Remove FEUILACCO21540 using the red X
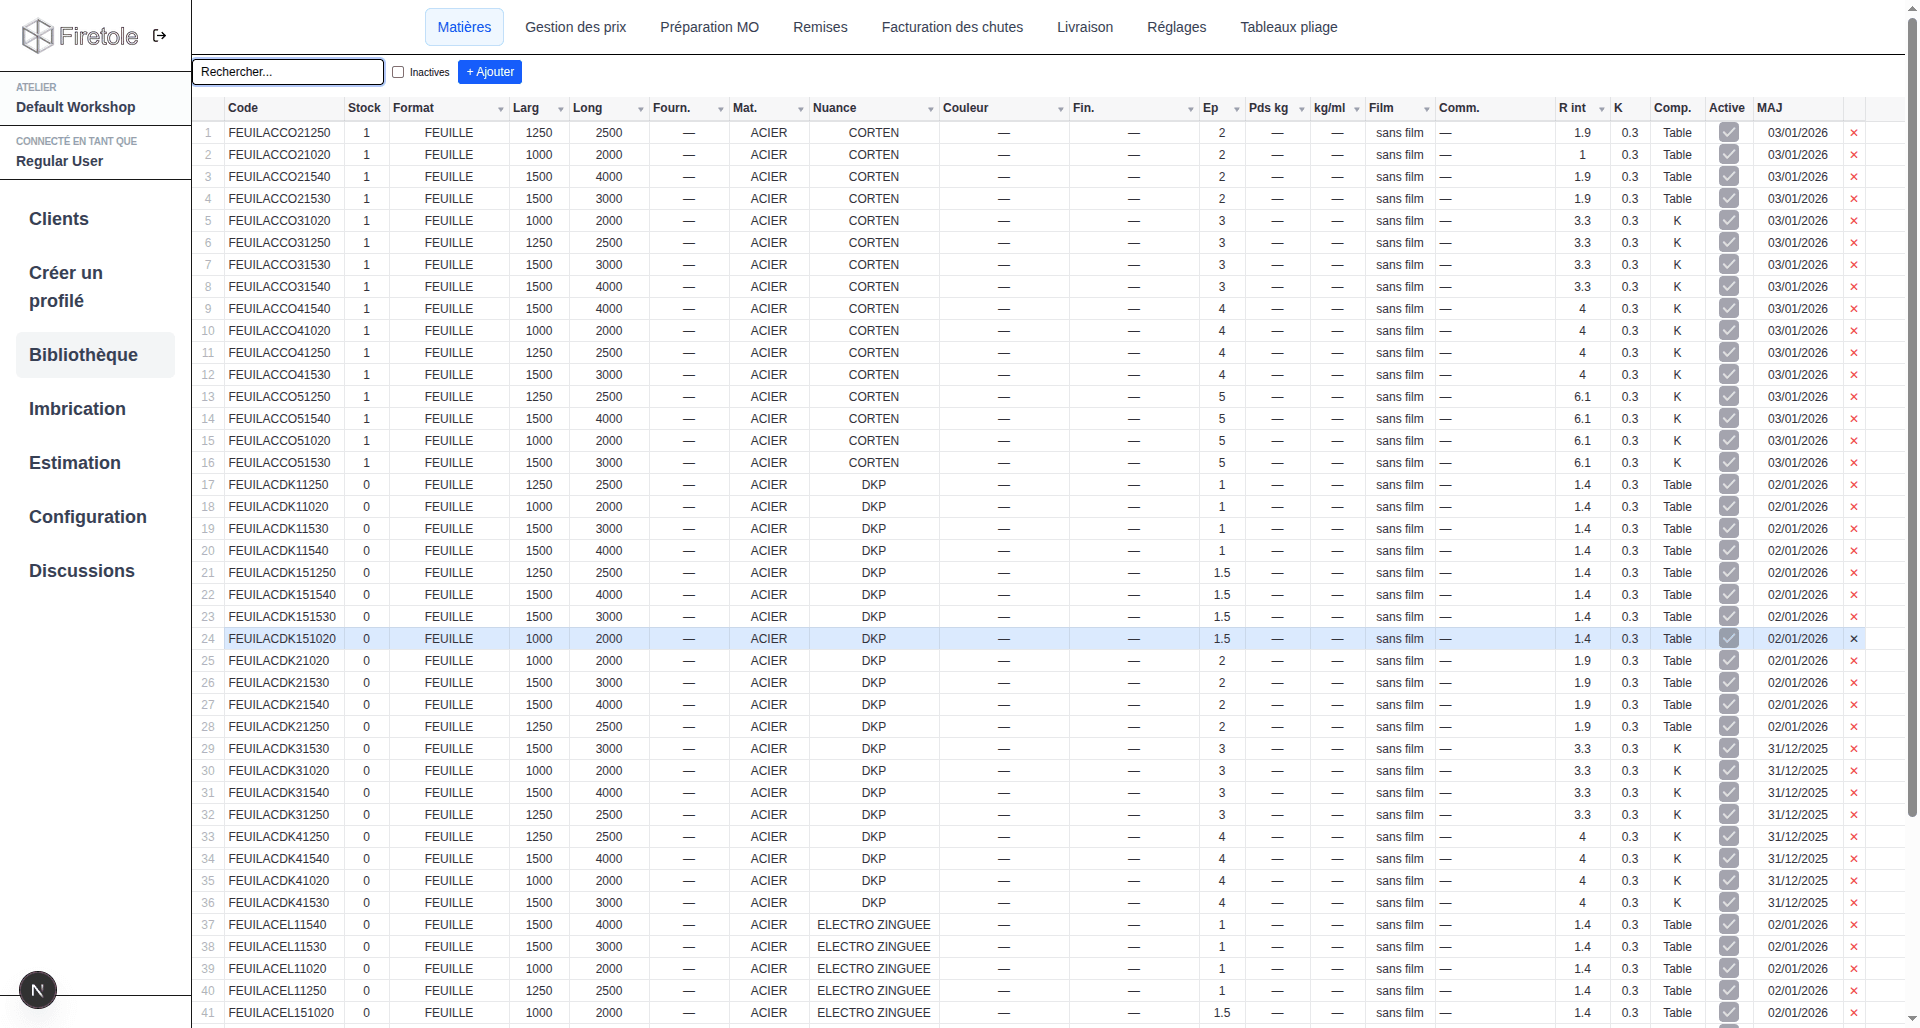The width and height of the screenshot is (1920, 1028). [x=1854, y=177]
